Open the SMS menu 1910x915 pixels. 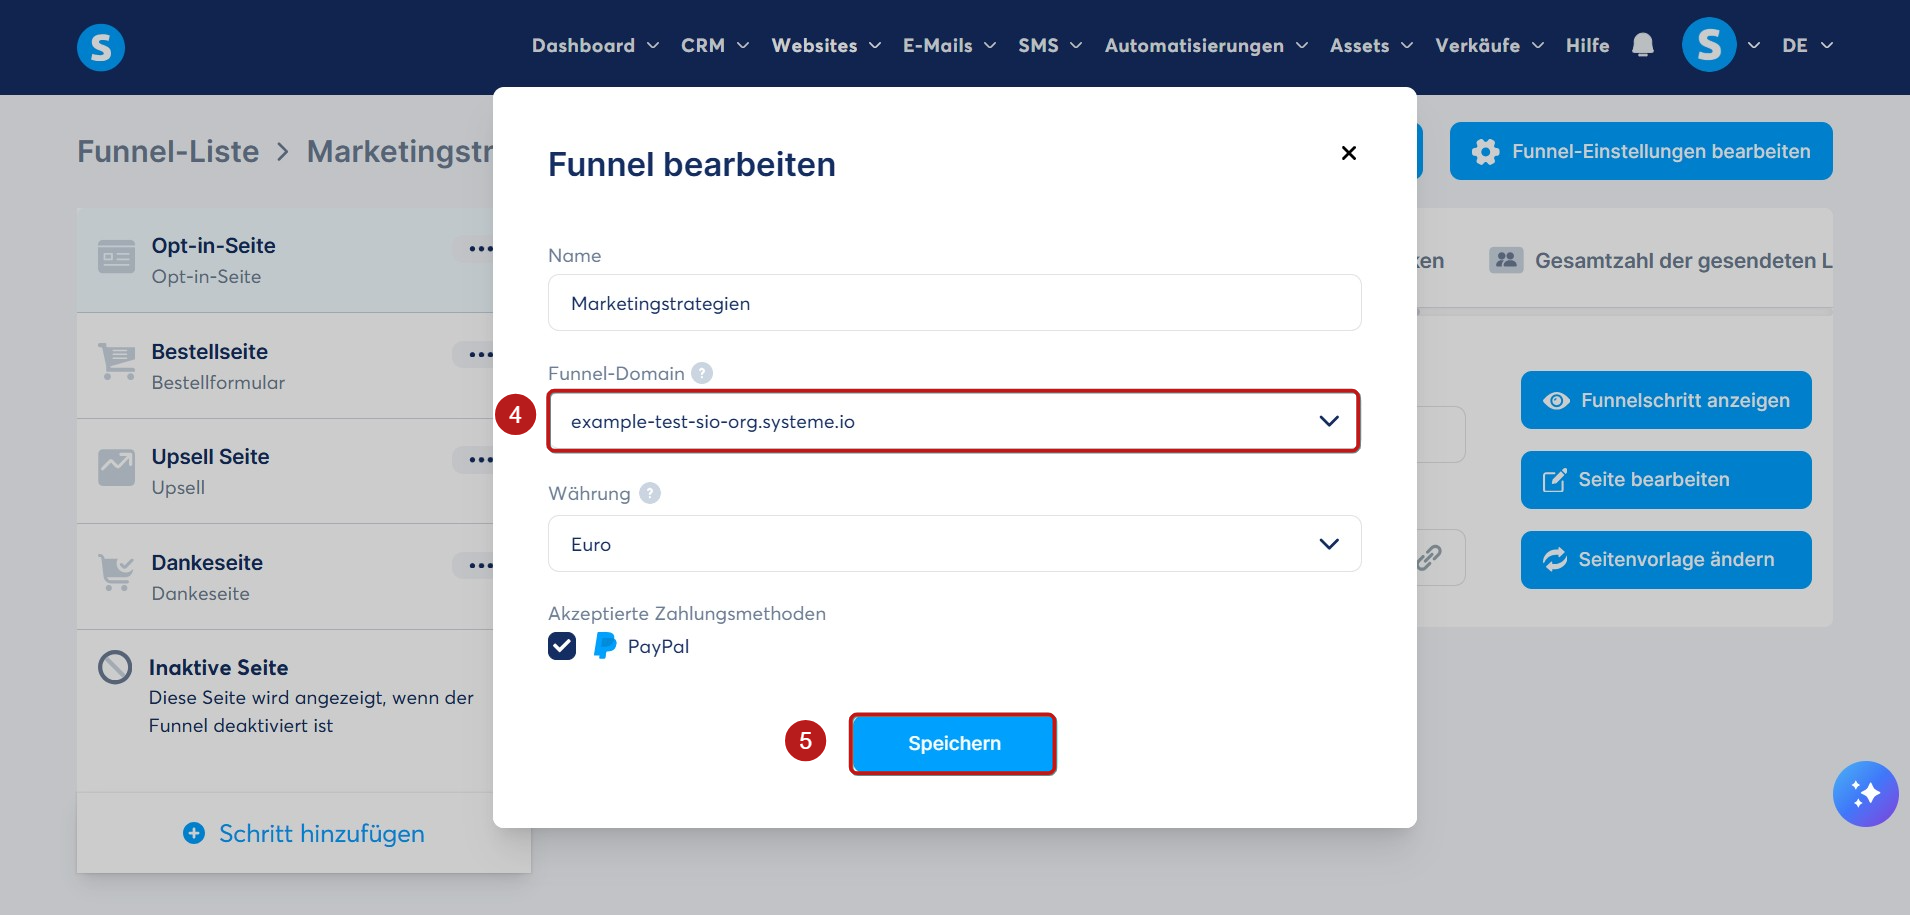[1050, 46]
